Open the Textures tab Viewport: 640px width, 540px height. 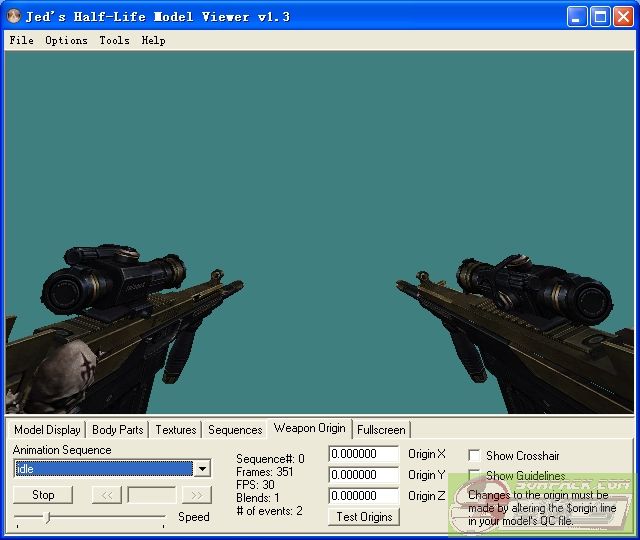(176, 430)
